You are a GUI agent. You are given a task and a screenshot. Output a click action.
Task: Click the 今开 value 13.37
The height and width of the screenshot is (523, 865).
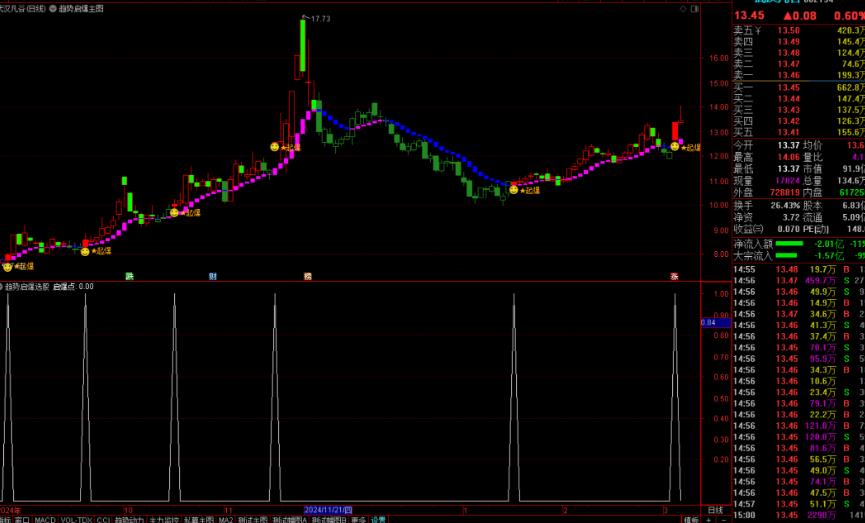788,145
